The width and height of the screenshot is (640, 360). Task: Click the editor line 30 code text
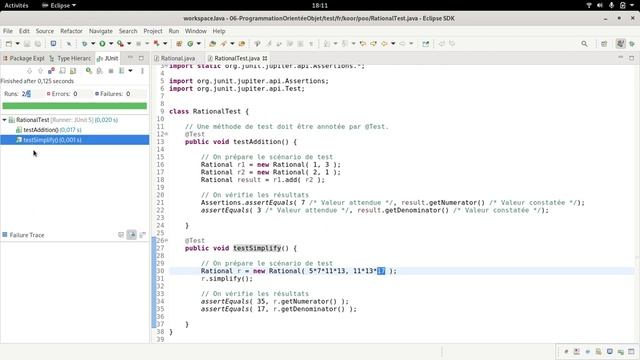[298, 271]
